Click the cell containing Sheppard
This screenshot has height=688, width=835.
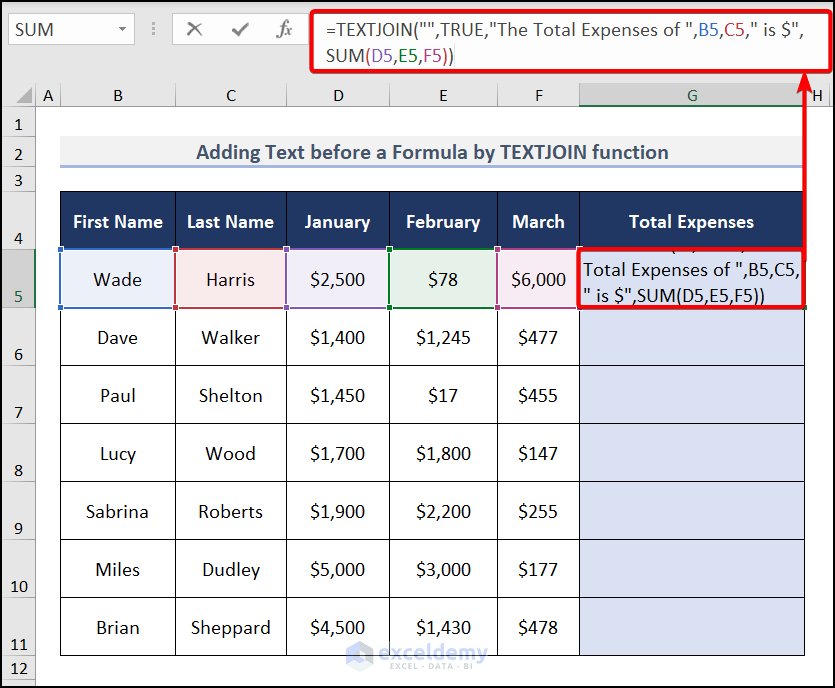(230, 627)
